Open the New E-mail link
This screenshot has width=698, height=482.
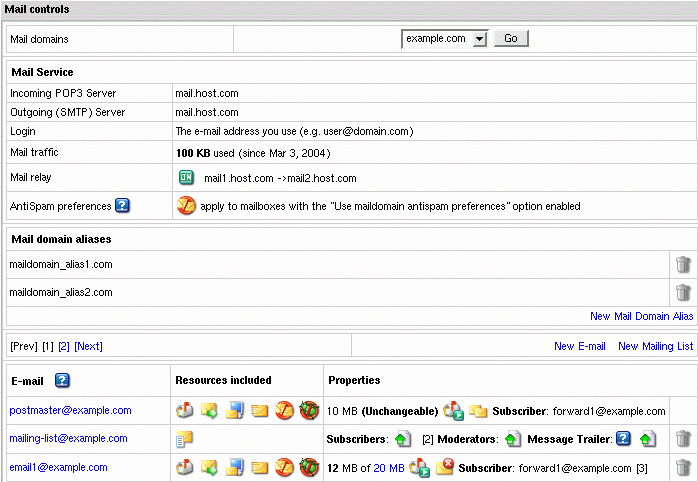580,346
